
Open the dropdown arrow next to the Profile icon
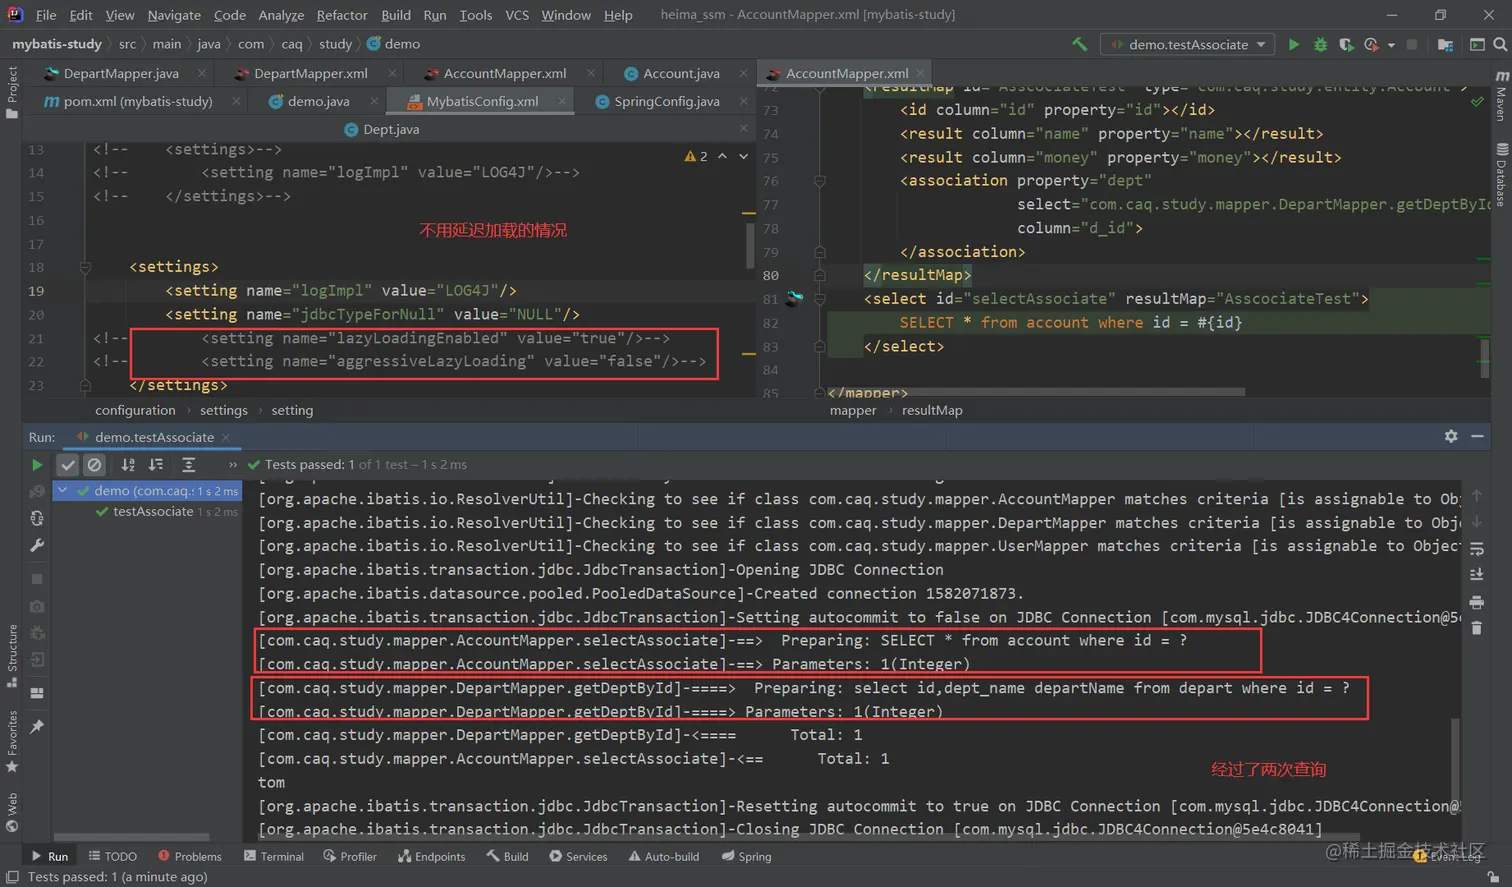pos(1391,45)
